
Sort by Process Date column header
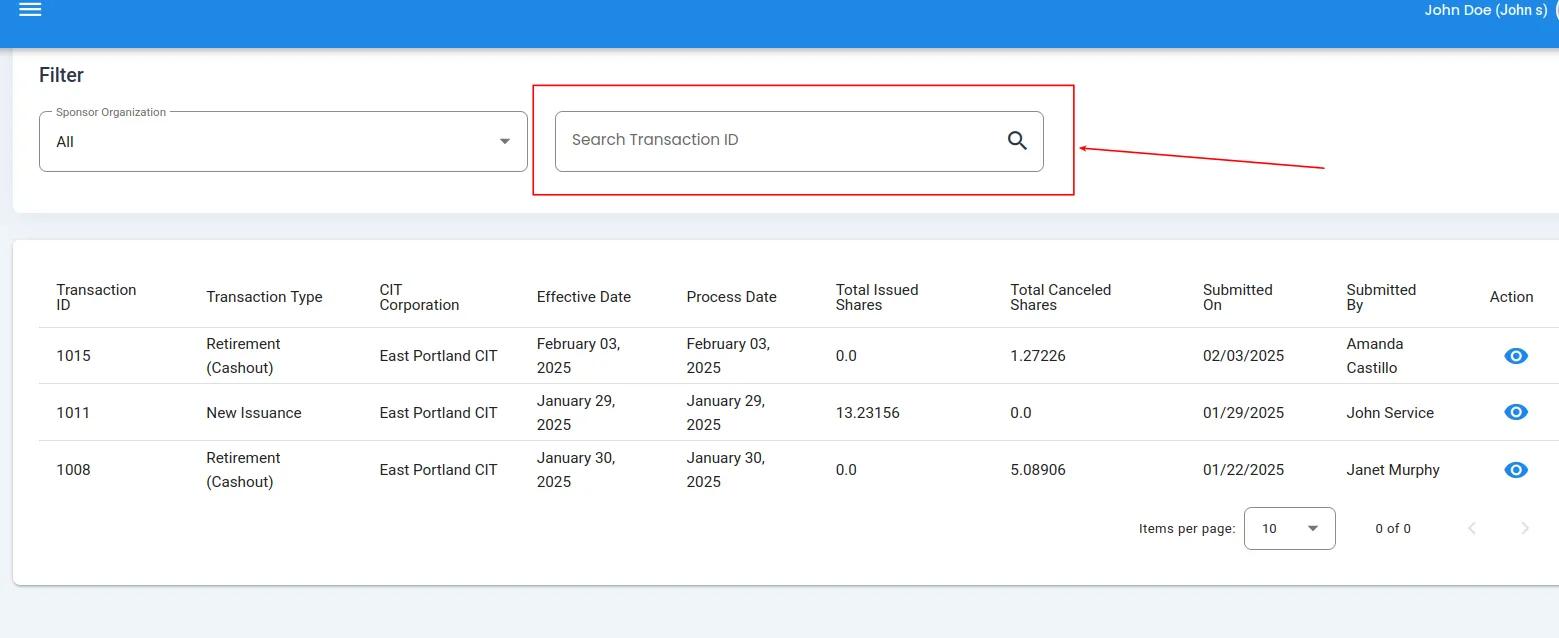click(731, 297)
